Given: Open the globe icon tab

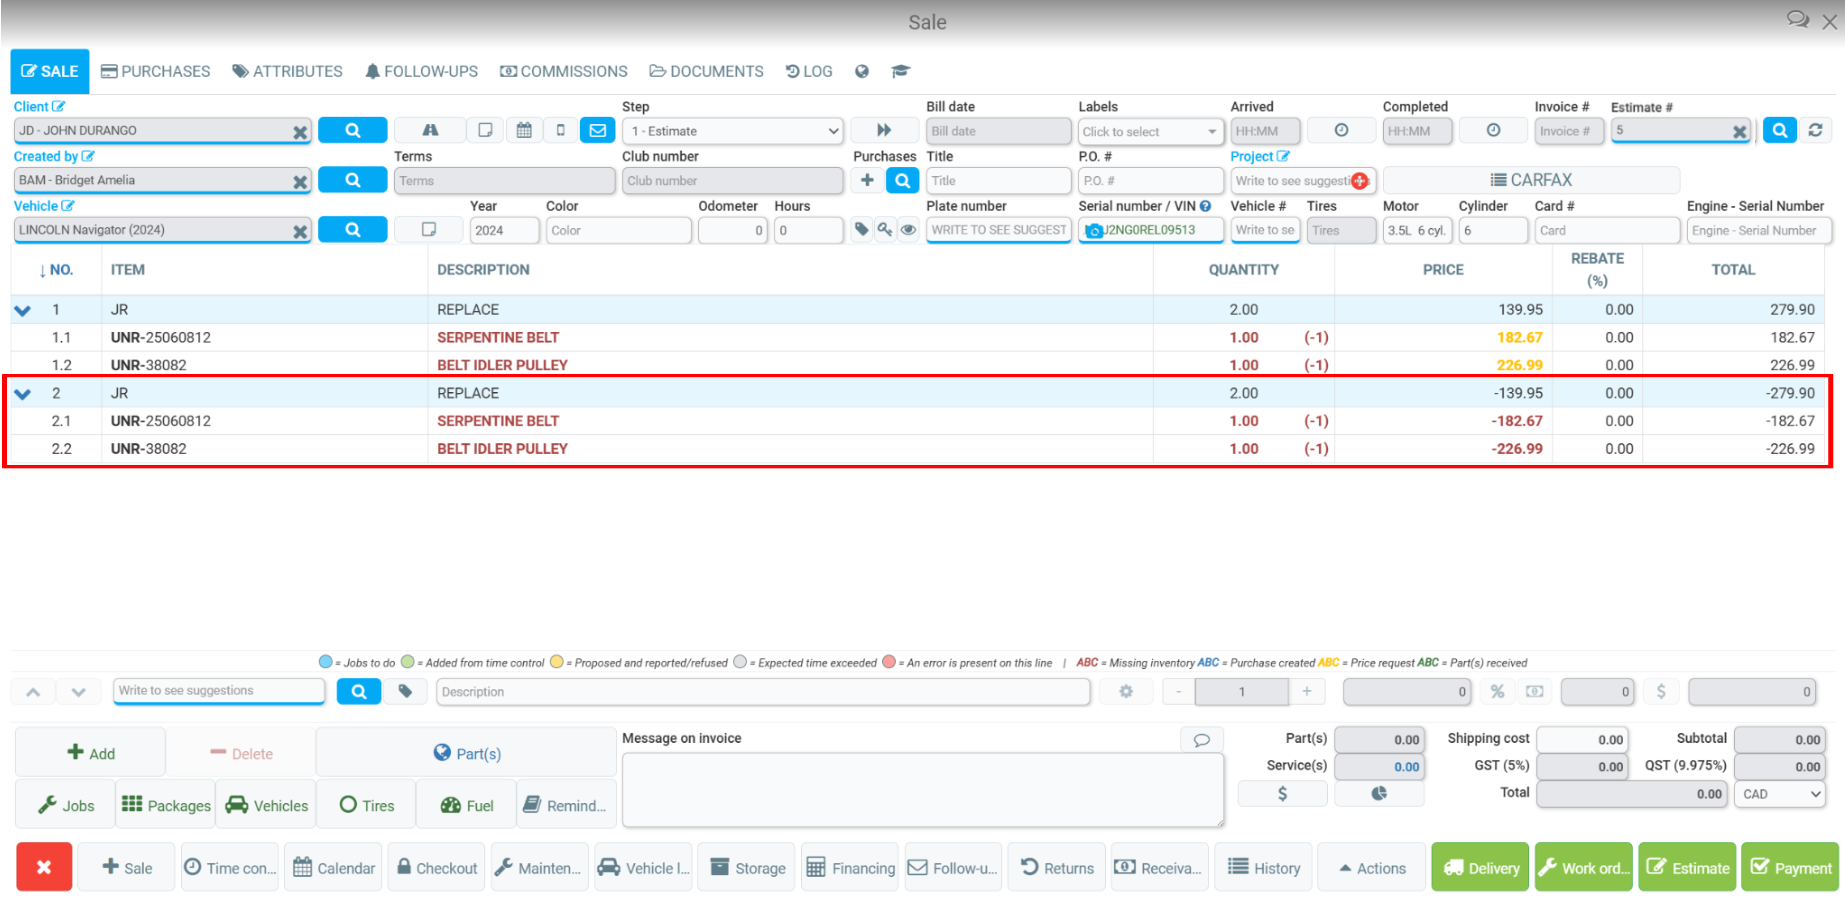Looking at the screenshot, I should click(862, 72).
